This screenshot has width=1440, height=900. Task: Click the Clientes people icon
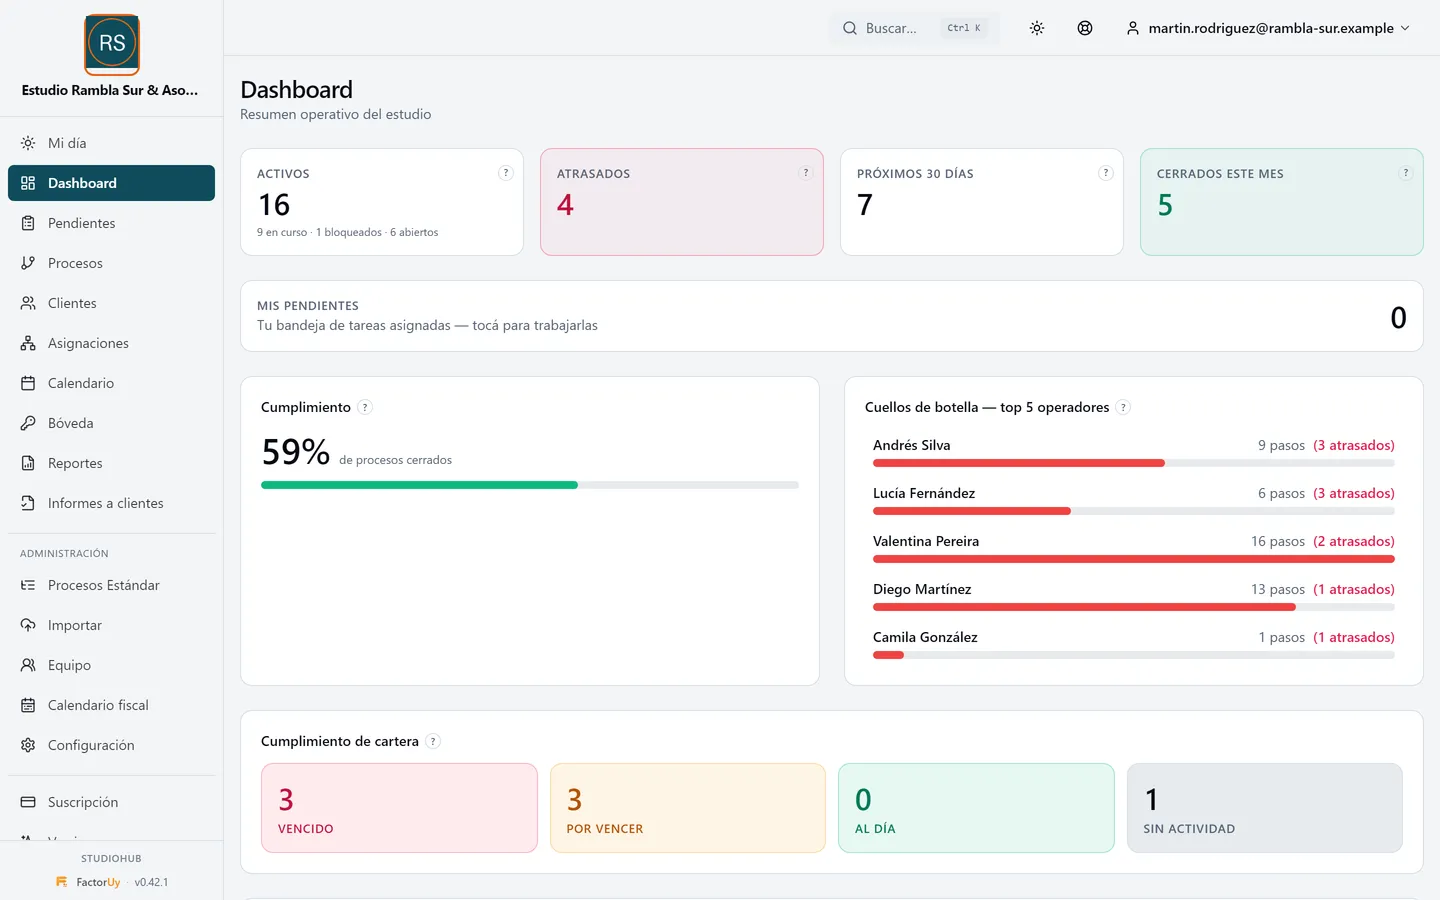(28, 303)
